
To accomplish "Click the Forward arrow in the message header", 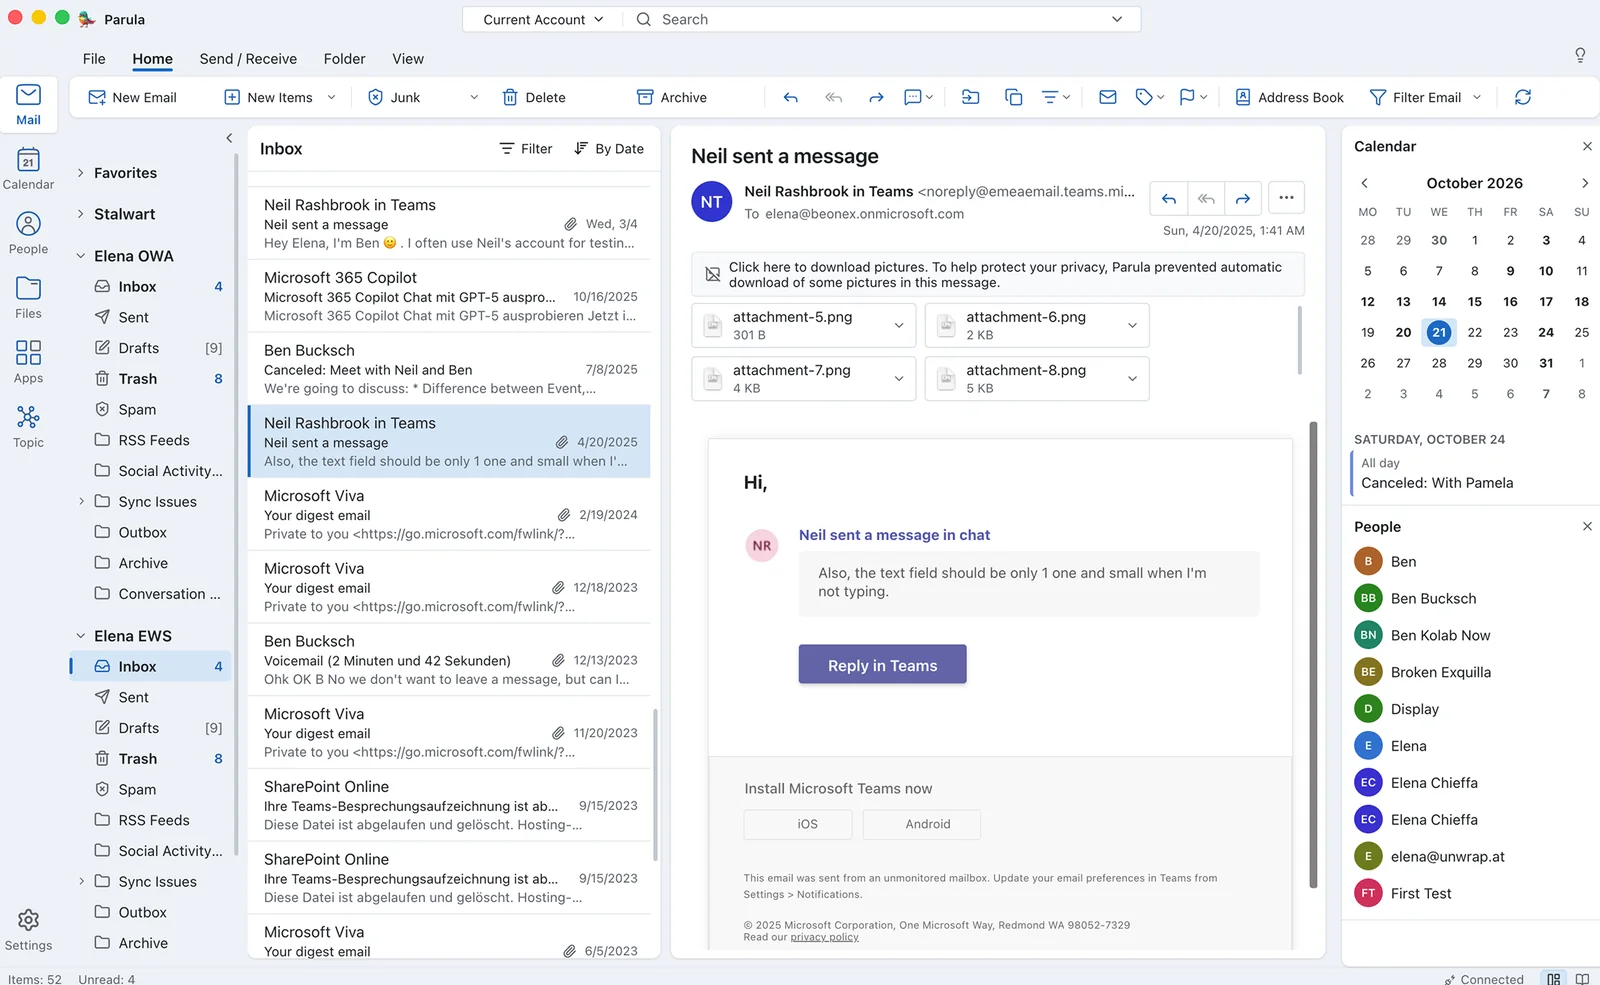I will click(x=1242, y=198).
